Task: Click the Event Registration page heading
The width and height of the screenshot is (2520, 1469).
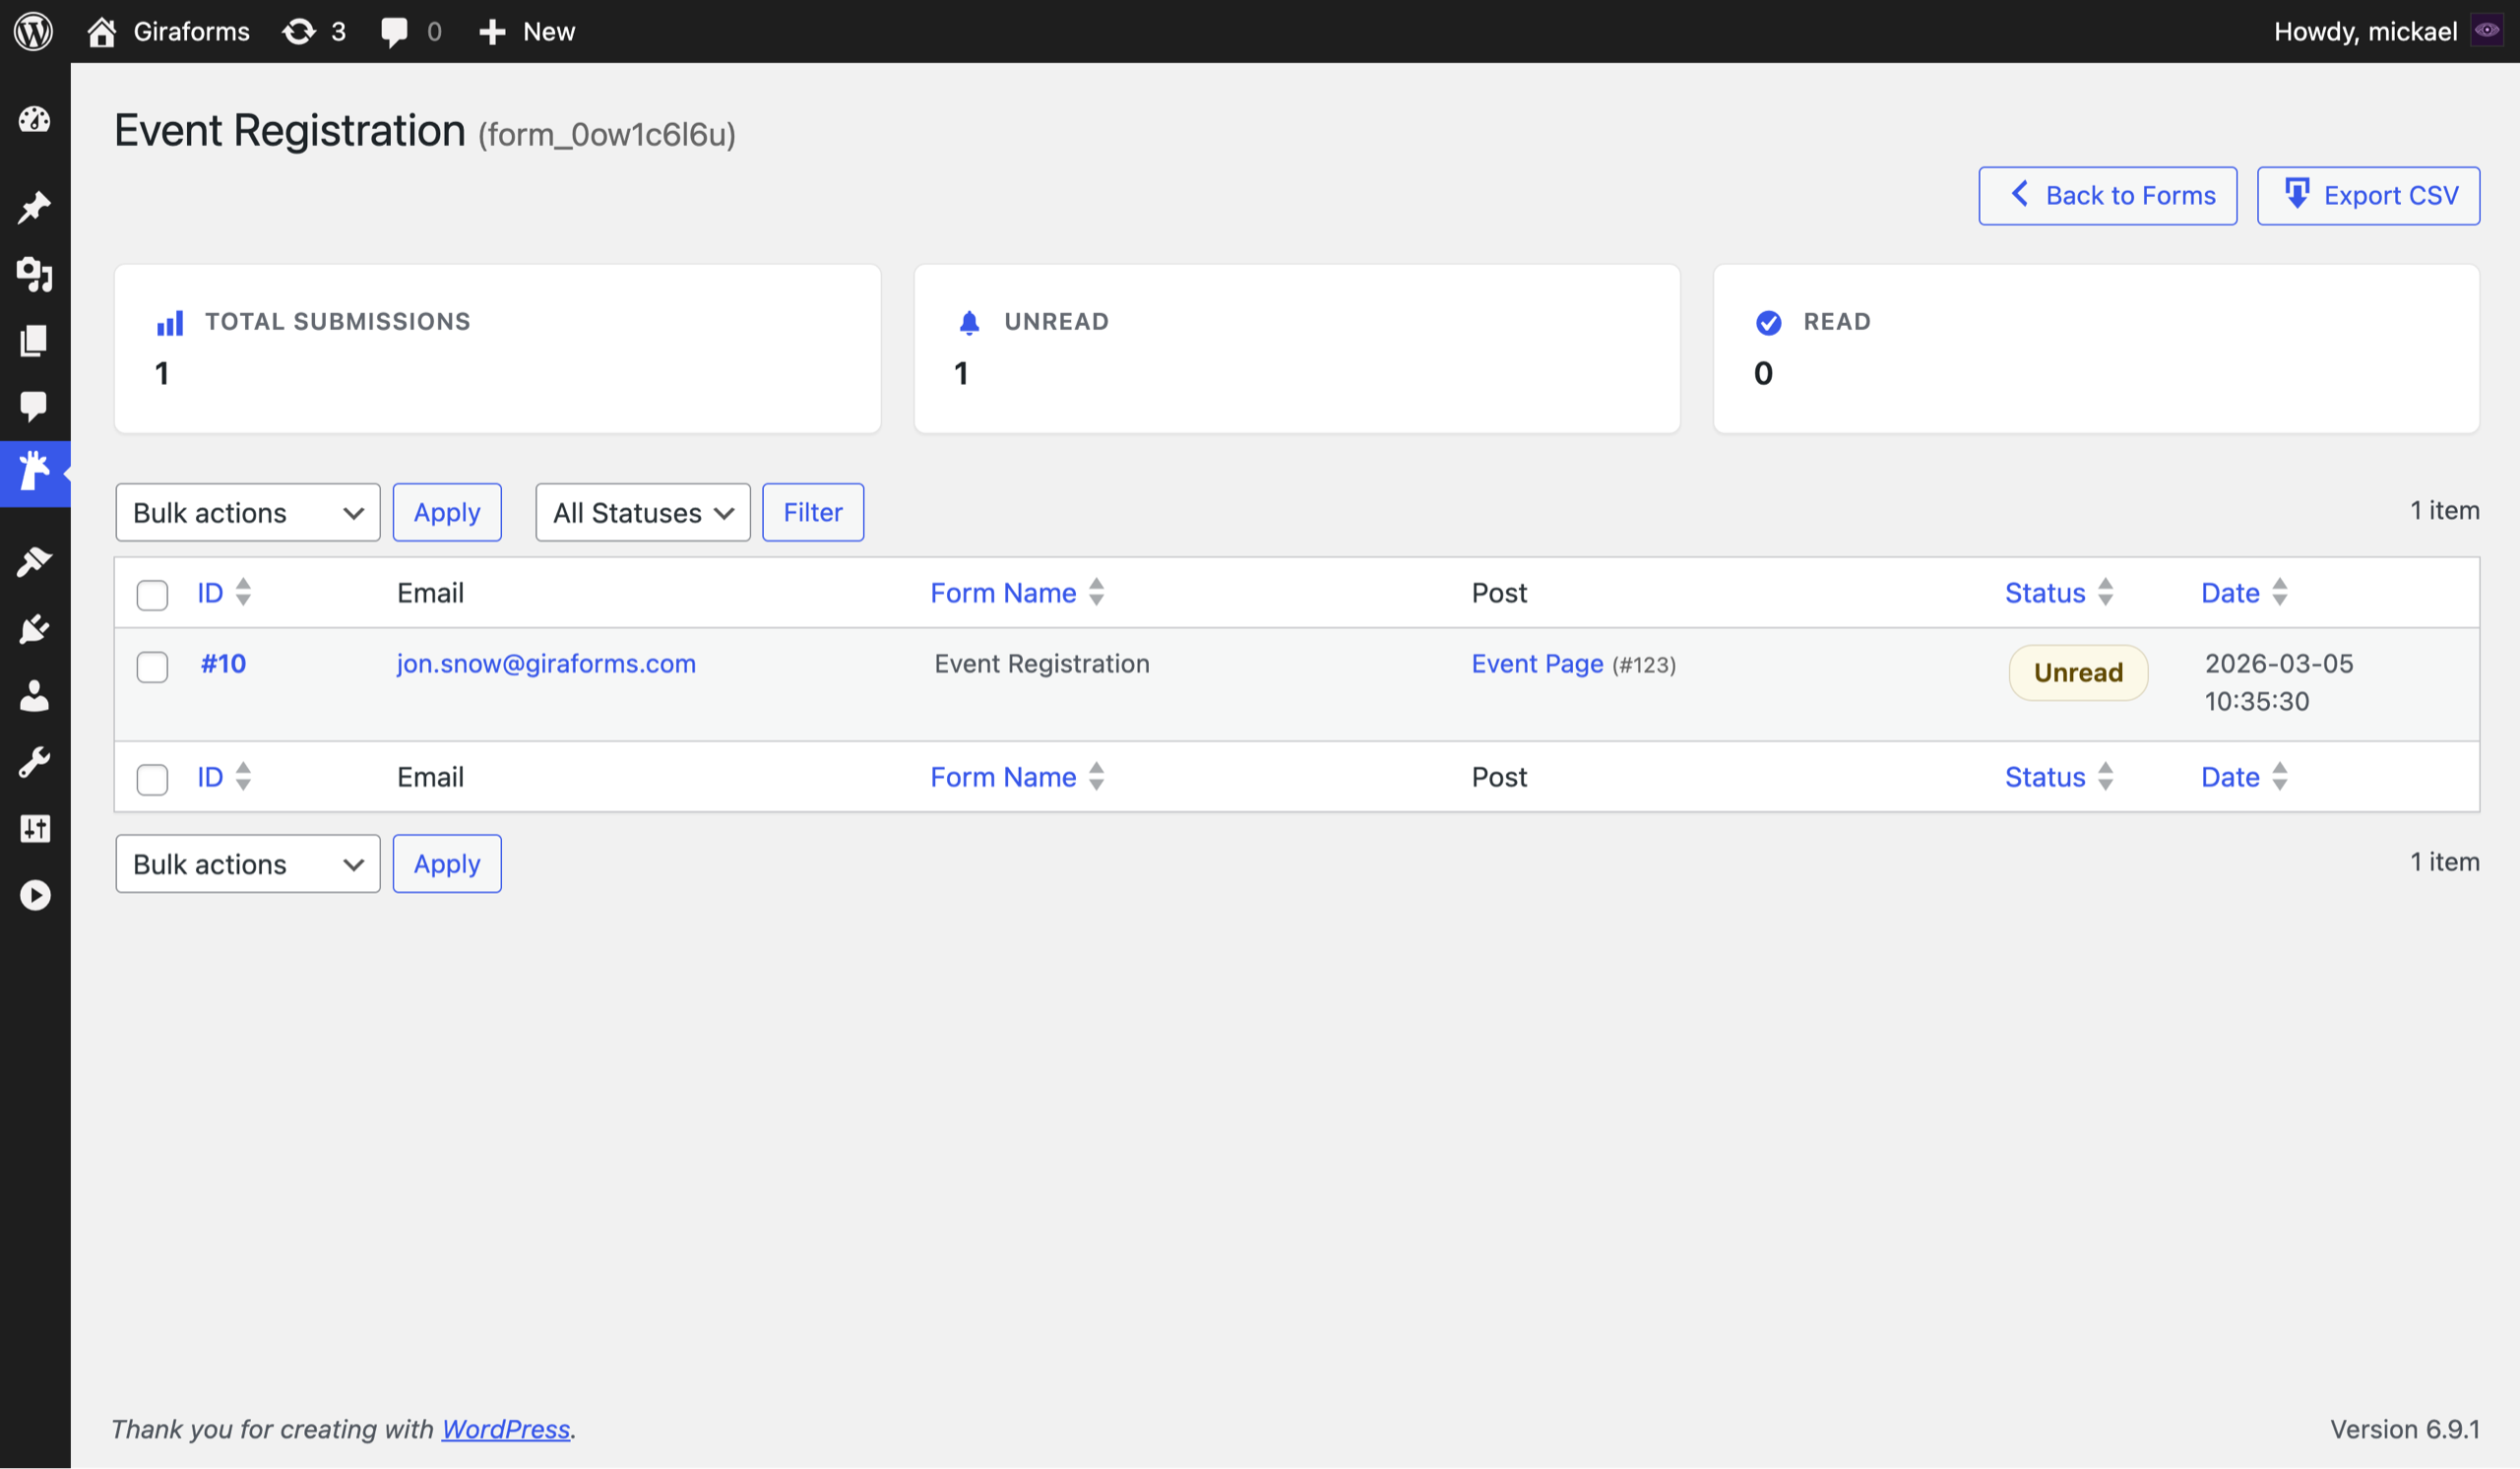Action: pyautogui.click(x=290, y=131)
